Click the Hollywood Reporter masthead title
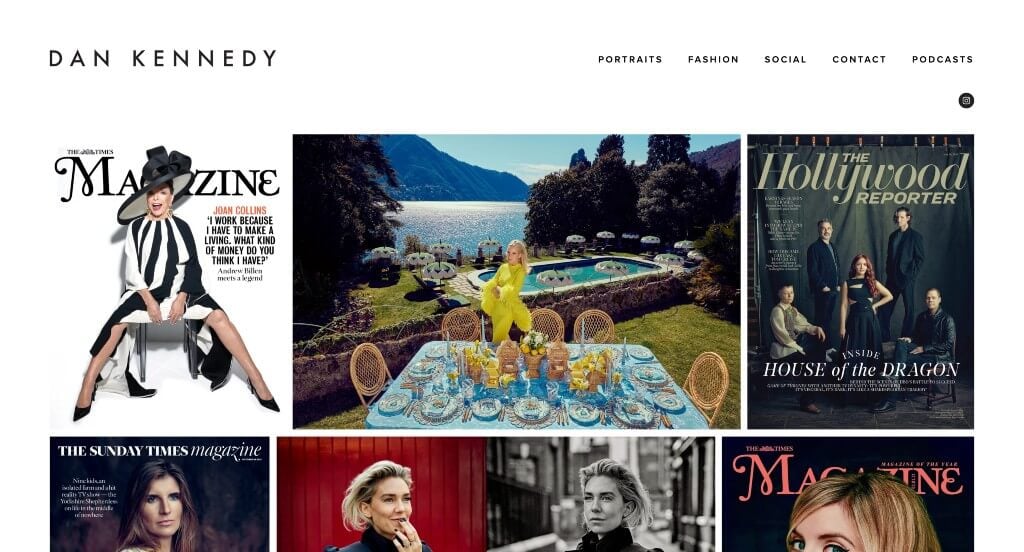1024x552 pixels. coord(862,178)
